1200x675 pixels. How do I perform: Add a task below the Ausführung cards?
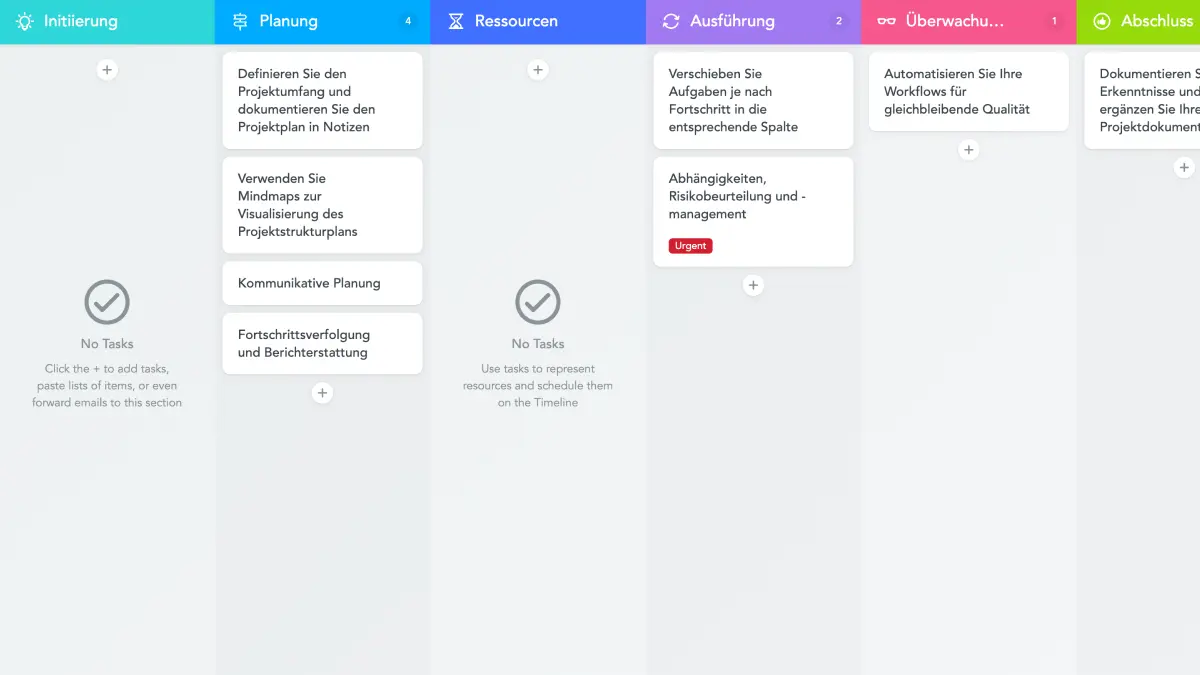coord(753,286)
